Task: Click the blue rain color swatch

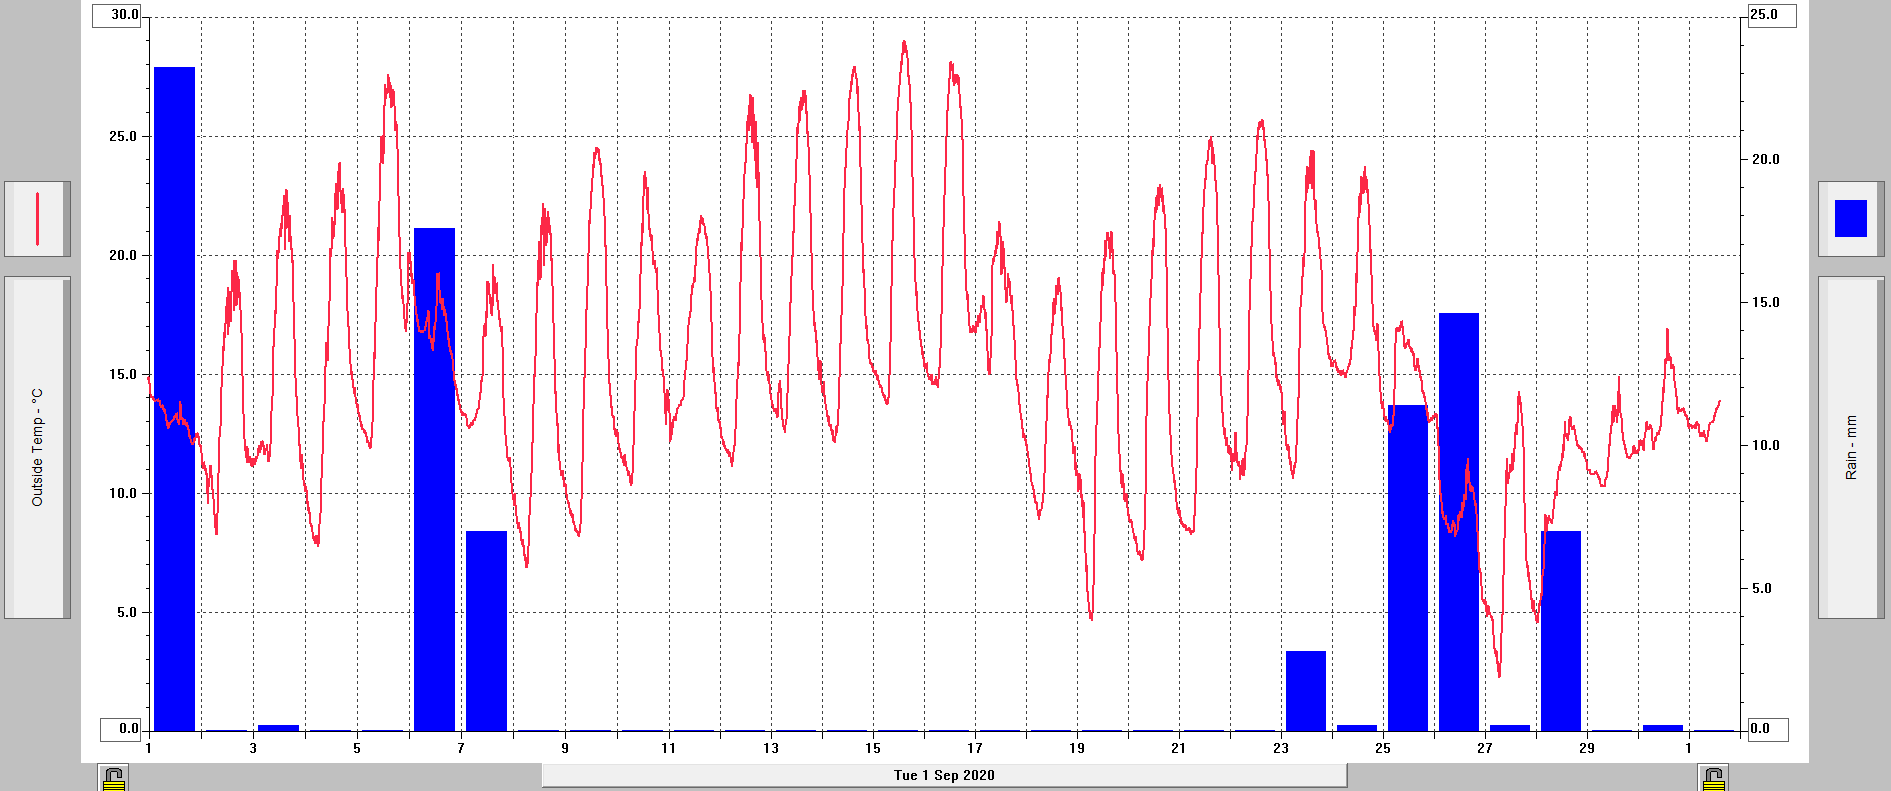Action: 1850,218
